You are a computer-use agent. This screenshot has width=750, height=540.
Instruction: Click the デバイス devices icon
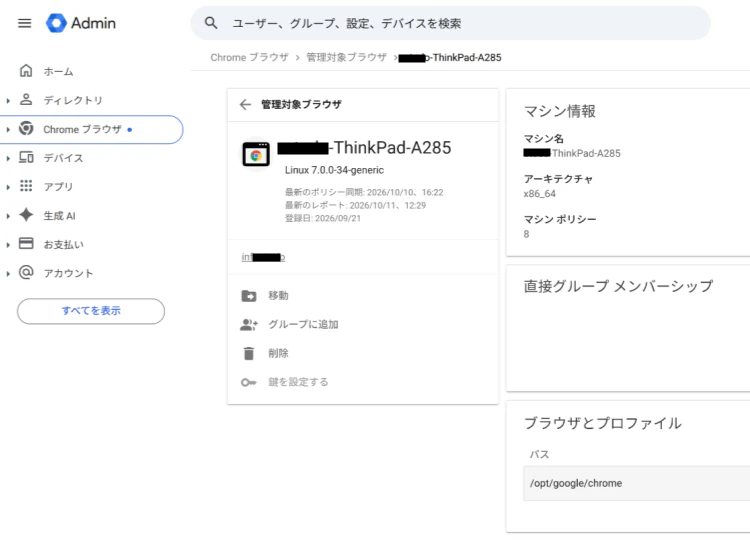tap(26, 157)
